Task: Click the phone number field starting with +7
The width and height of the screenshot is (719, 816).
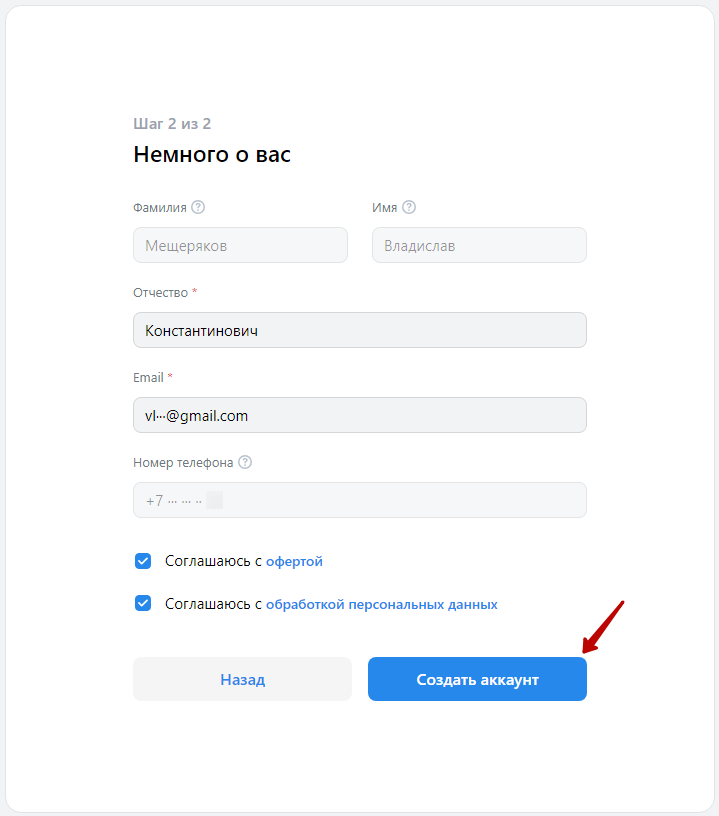Action: click(360, 500)
